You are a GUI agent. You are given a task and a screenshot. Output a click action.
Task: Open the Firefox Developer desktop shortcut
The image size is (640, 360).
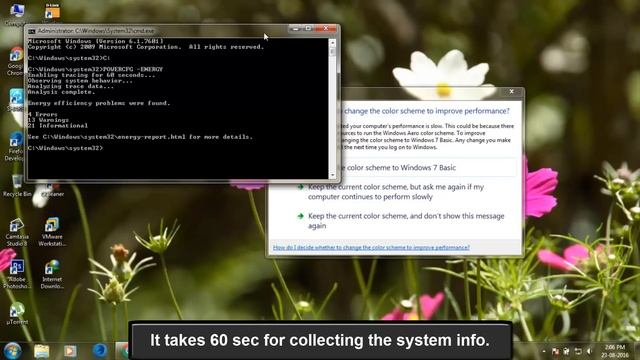point(16,146)
